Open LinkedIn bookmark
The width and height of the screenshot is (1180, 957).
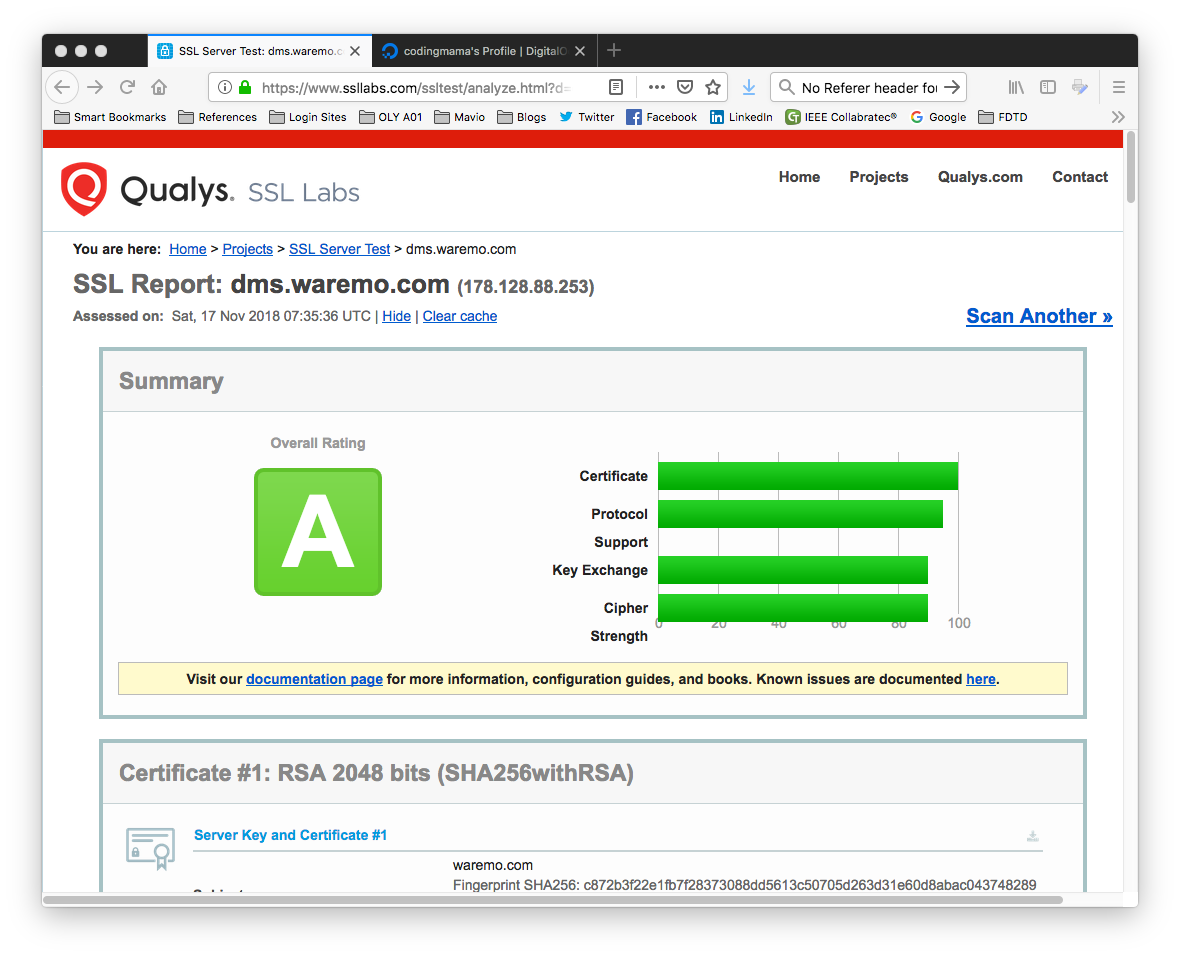pos(741,117)
